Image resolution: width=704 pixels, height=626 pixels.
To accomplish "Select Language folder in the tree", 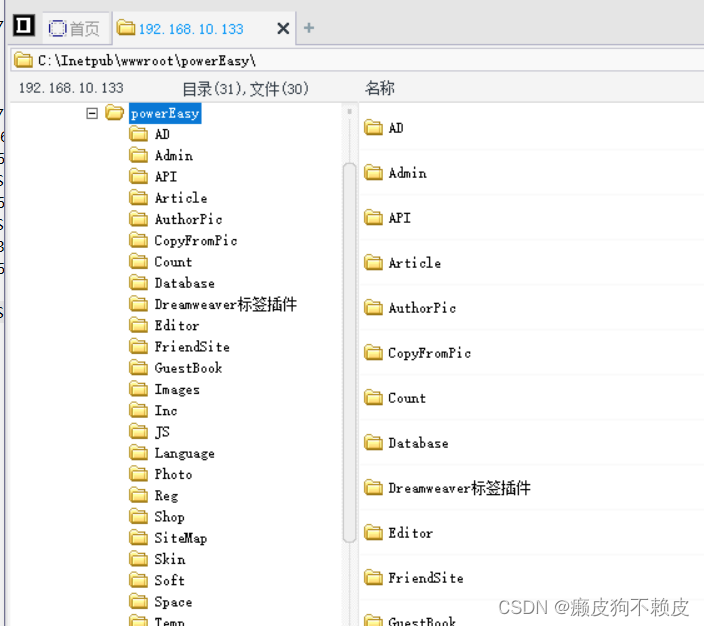I will coord(184,453).
